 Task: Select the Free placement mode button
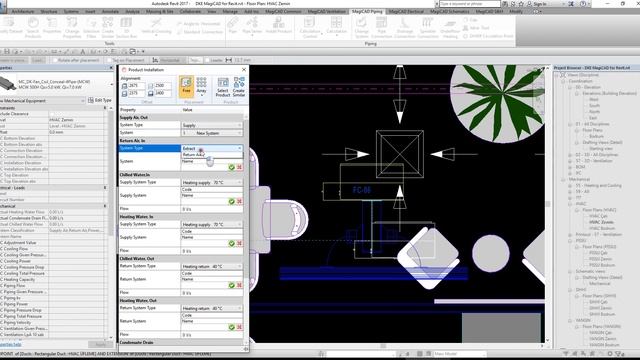pyautogui.click(x=186, y=86)
